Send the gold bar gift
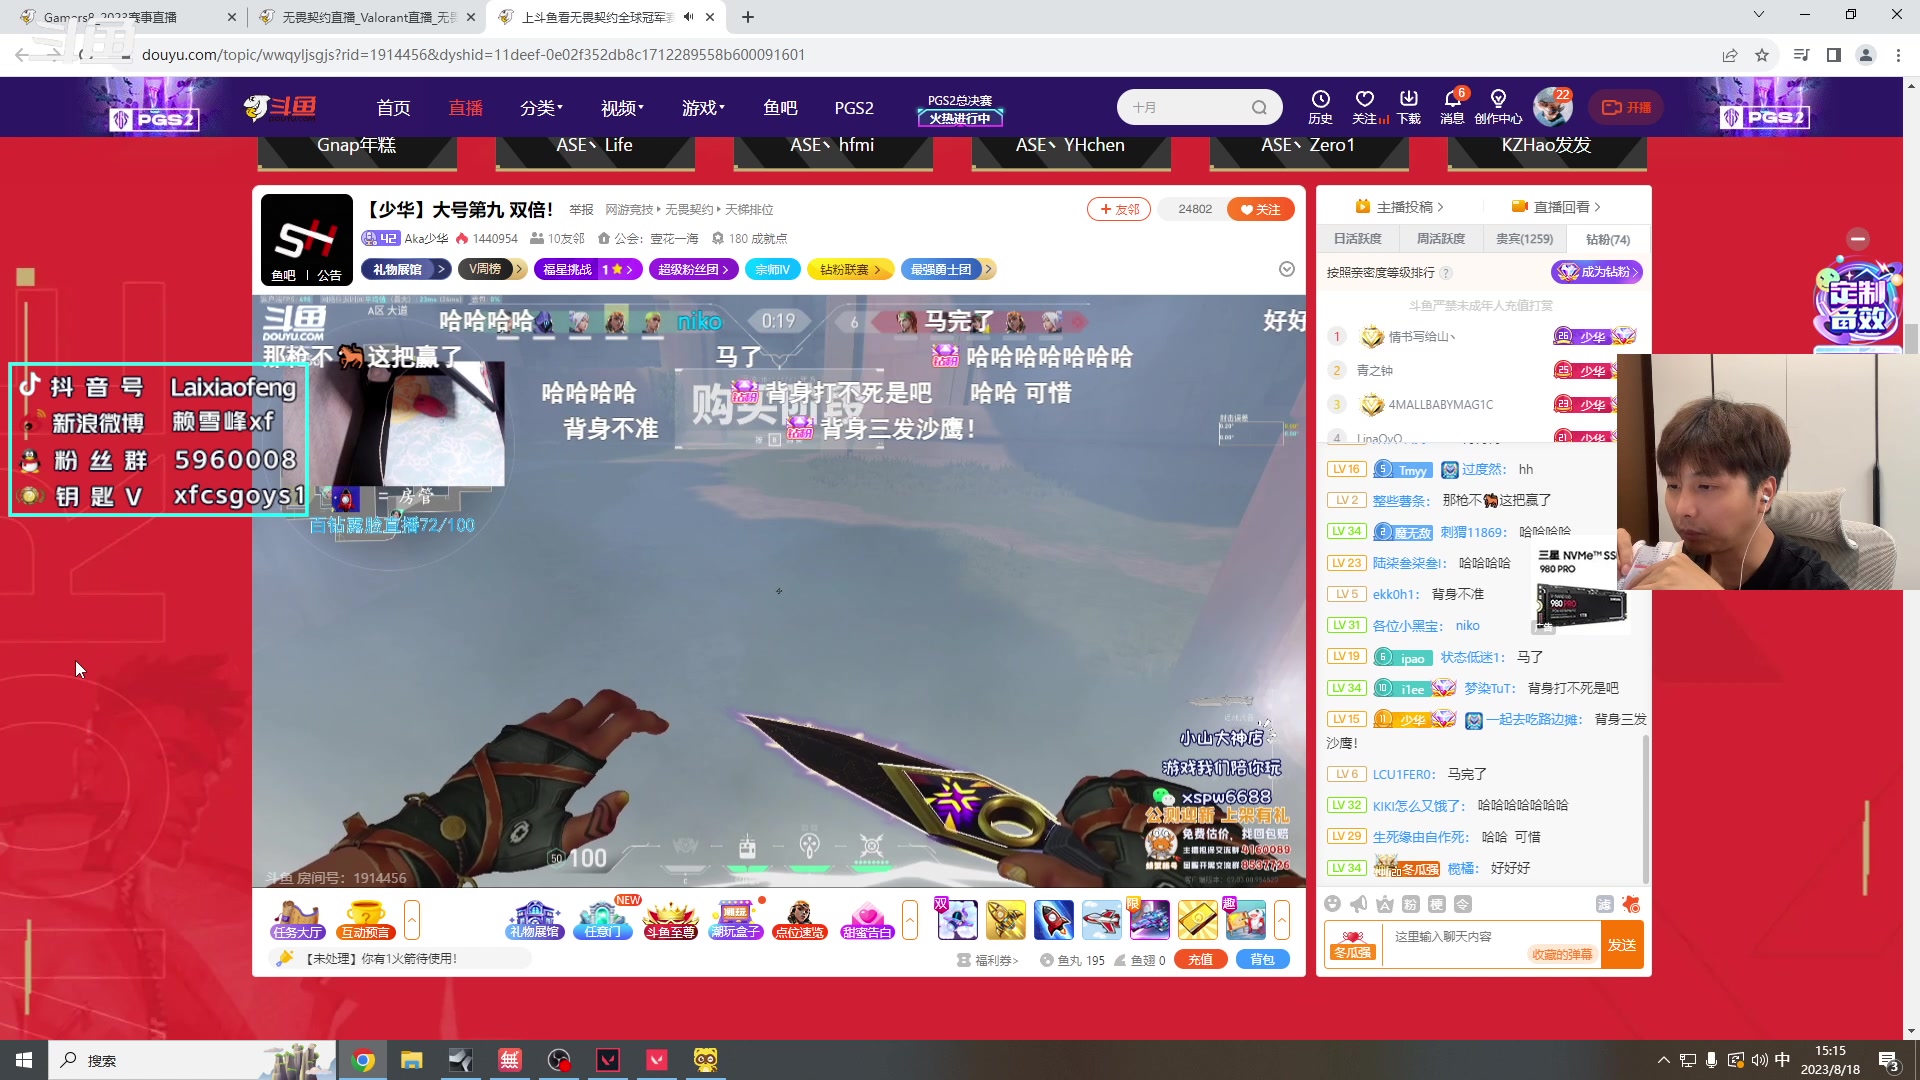Image resolution: width=1920 pixels, height=1080 pixels. coord(1197,919)
